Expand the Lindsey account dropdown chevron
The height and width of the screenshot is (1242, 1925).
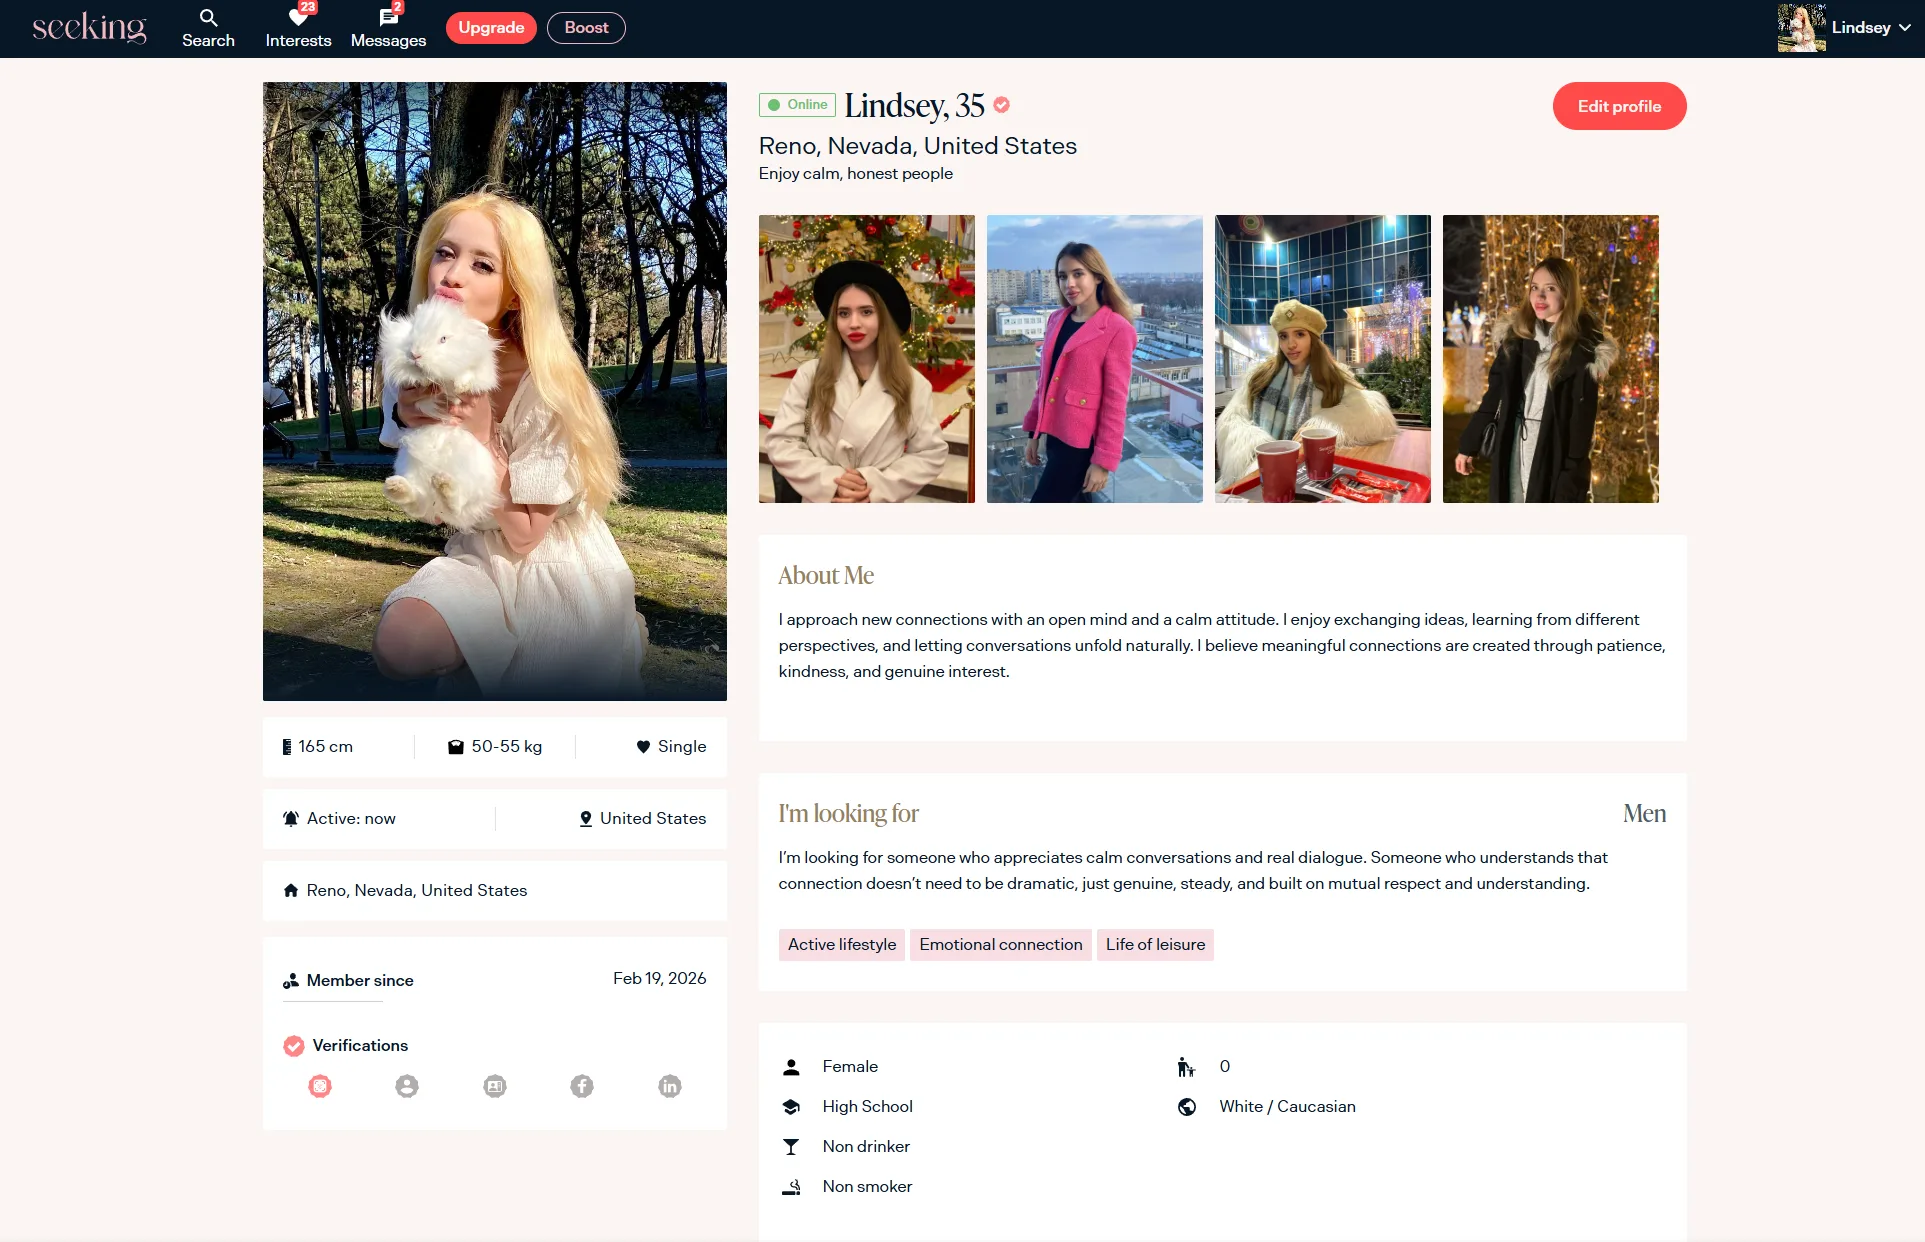(x=1905, y=28)
